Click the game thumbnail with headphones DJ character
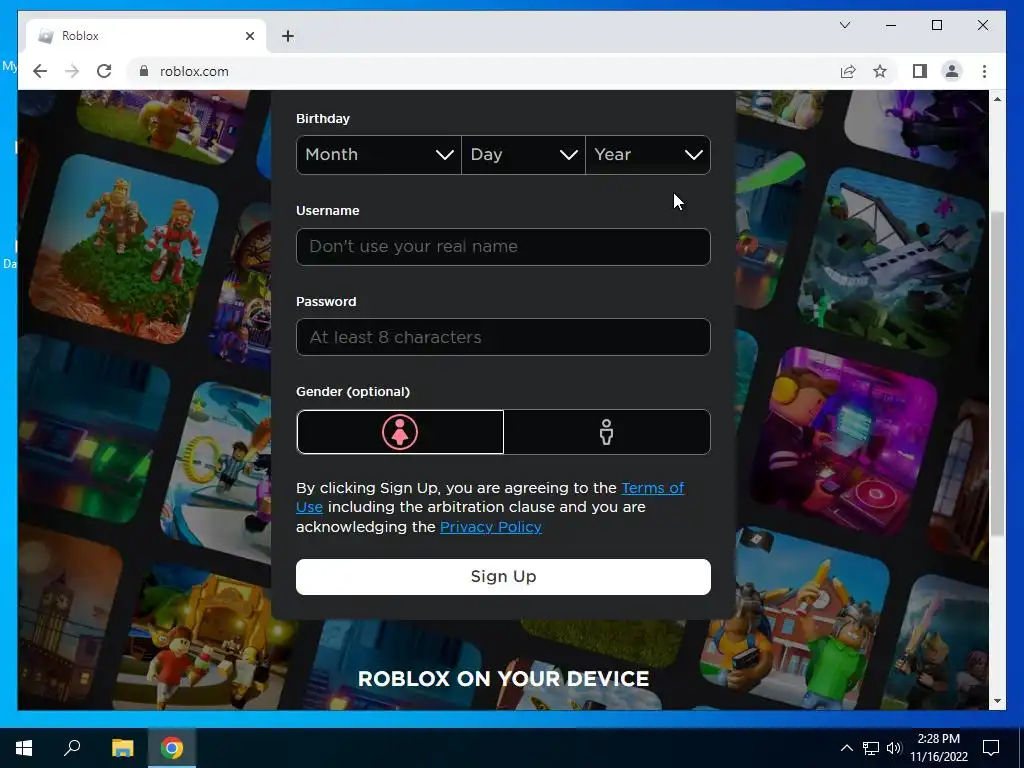Screen dimensions: 1024x768 click(844, 441)
